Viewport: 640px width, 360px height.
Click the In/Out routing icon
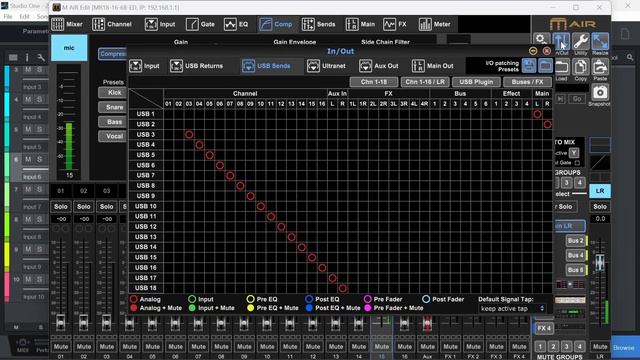(x=561, y=42)
